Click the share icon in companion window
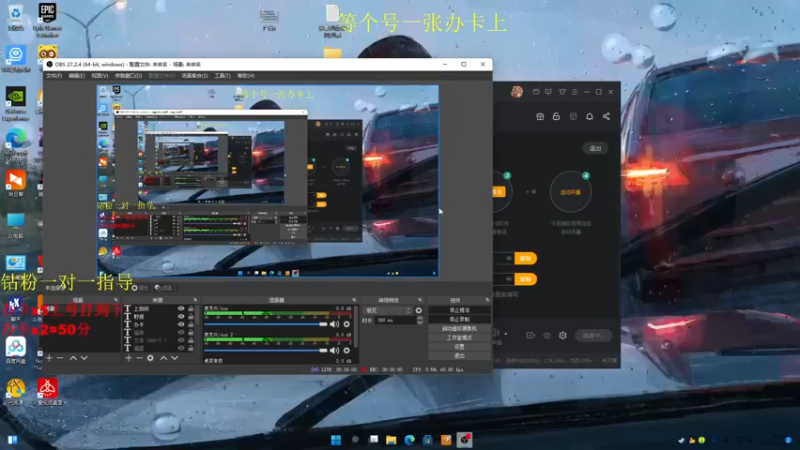The width and height of the screenshot is (800, 450). [x=606, y=116]
